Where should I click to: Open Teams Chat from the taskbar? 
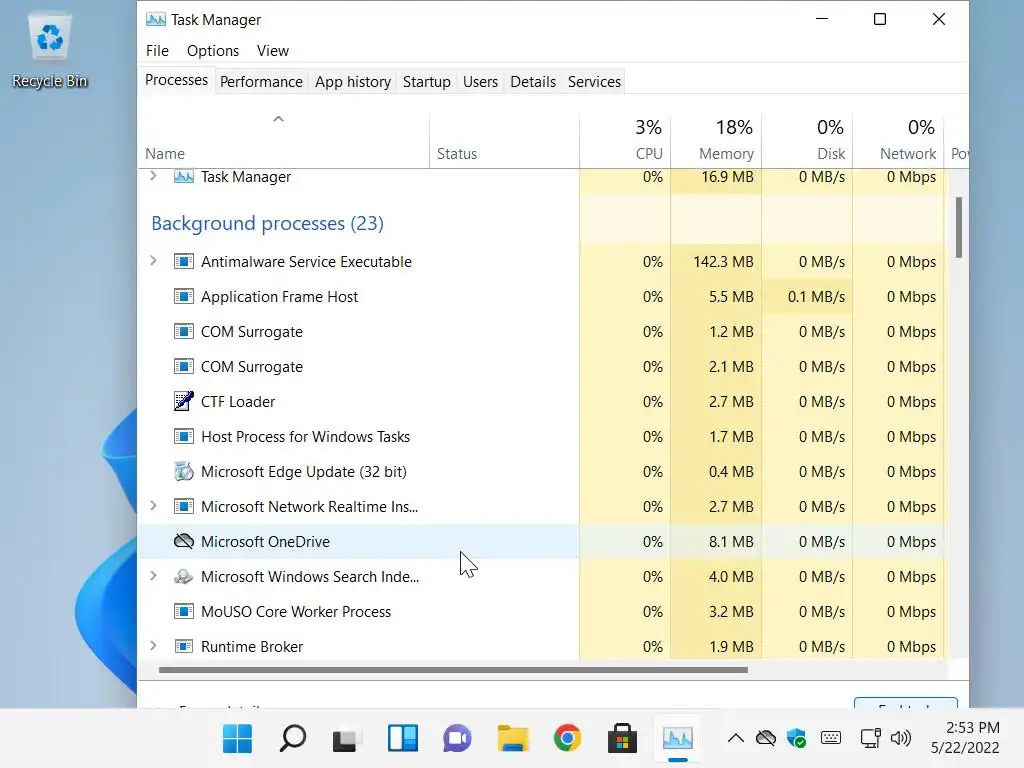click(x=457, y=739)
